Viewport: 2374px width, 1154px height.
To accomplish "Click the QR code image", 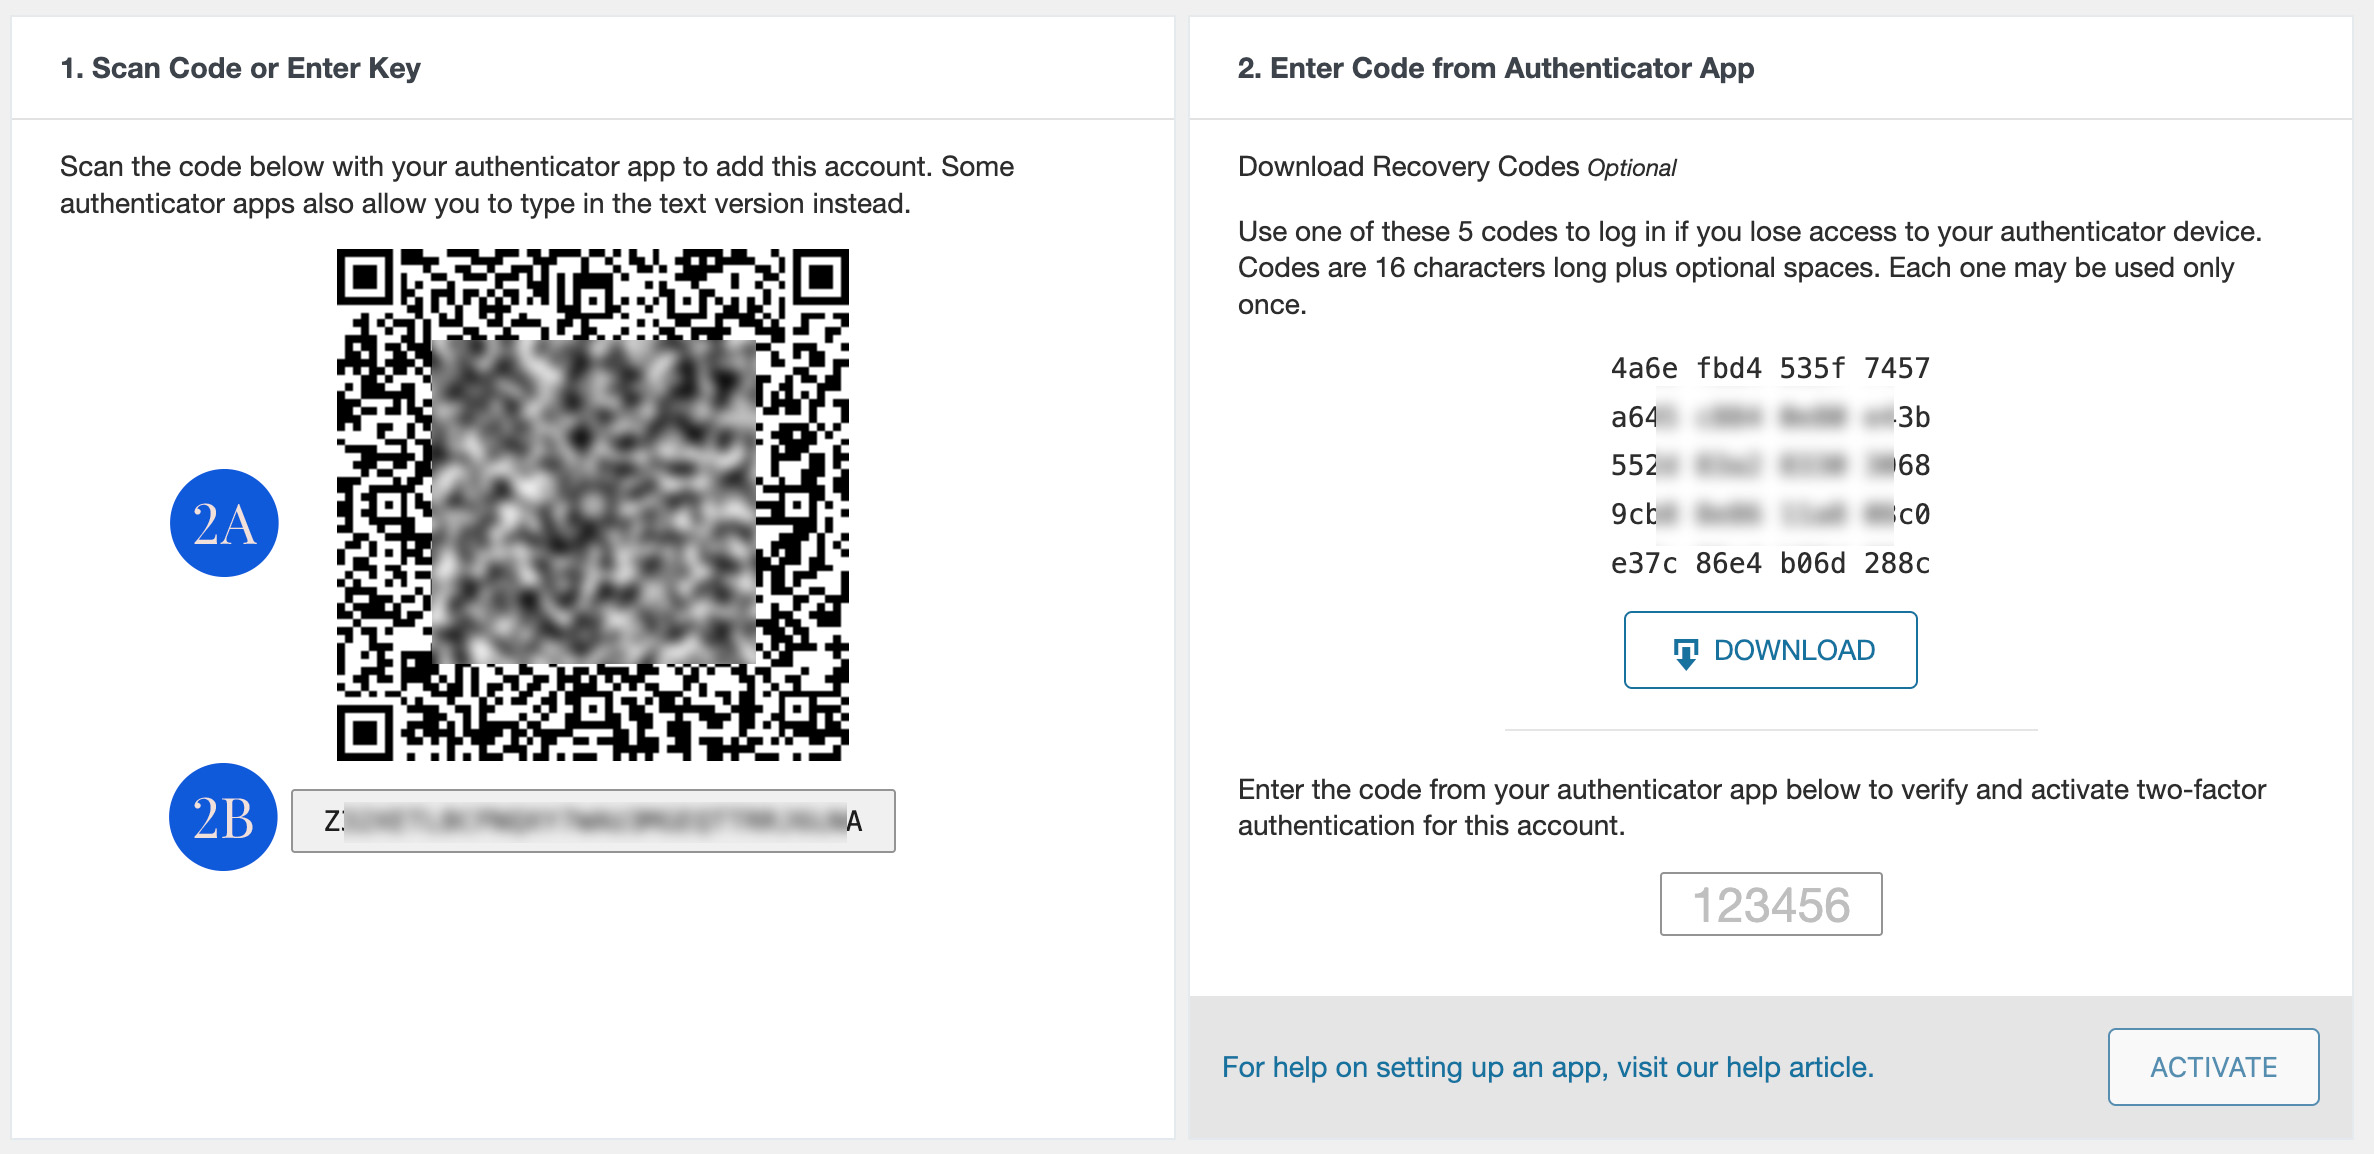I will (x=593, y=505).
